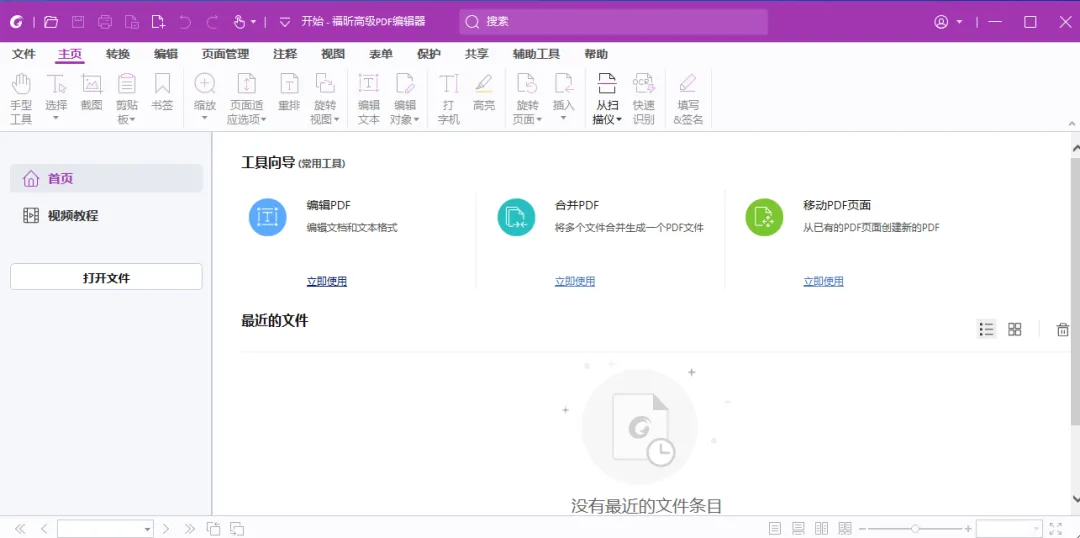The width and height of the screenshot is (1080, 538).
Task: Click in the 搜索 search box
Action: click(614, 22)
